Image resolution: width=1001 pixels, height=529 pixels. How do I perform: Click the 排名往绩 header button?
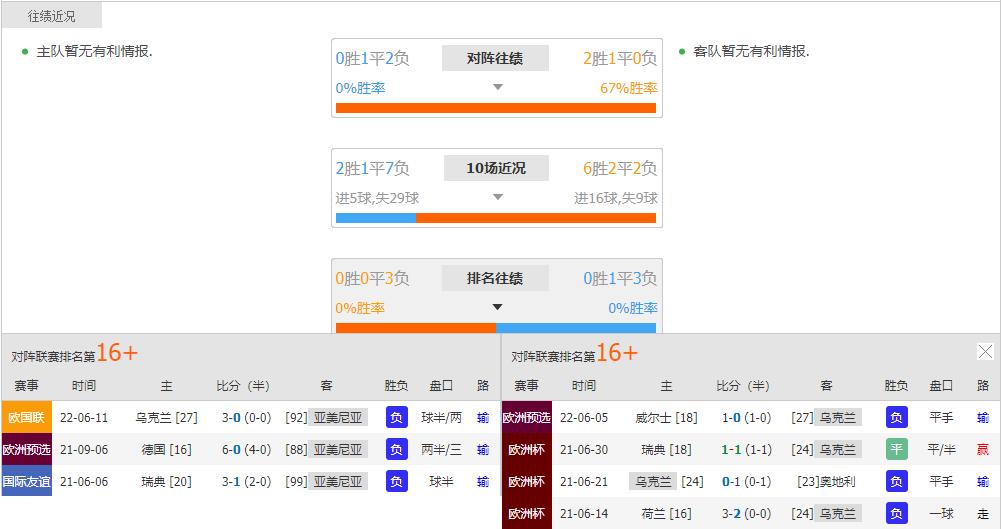pos(495,278)
